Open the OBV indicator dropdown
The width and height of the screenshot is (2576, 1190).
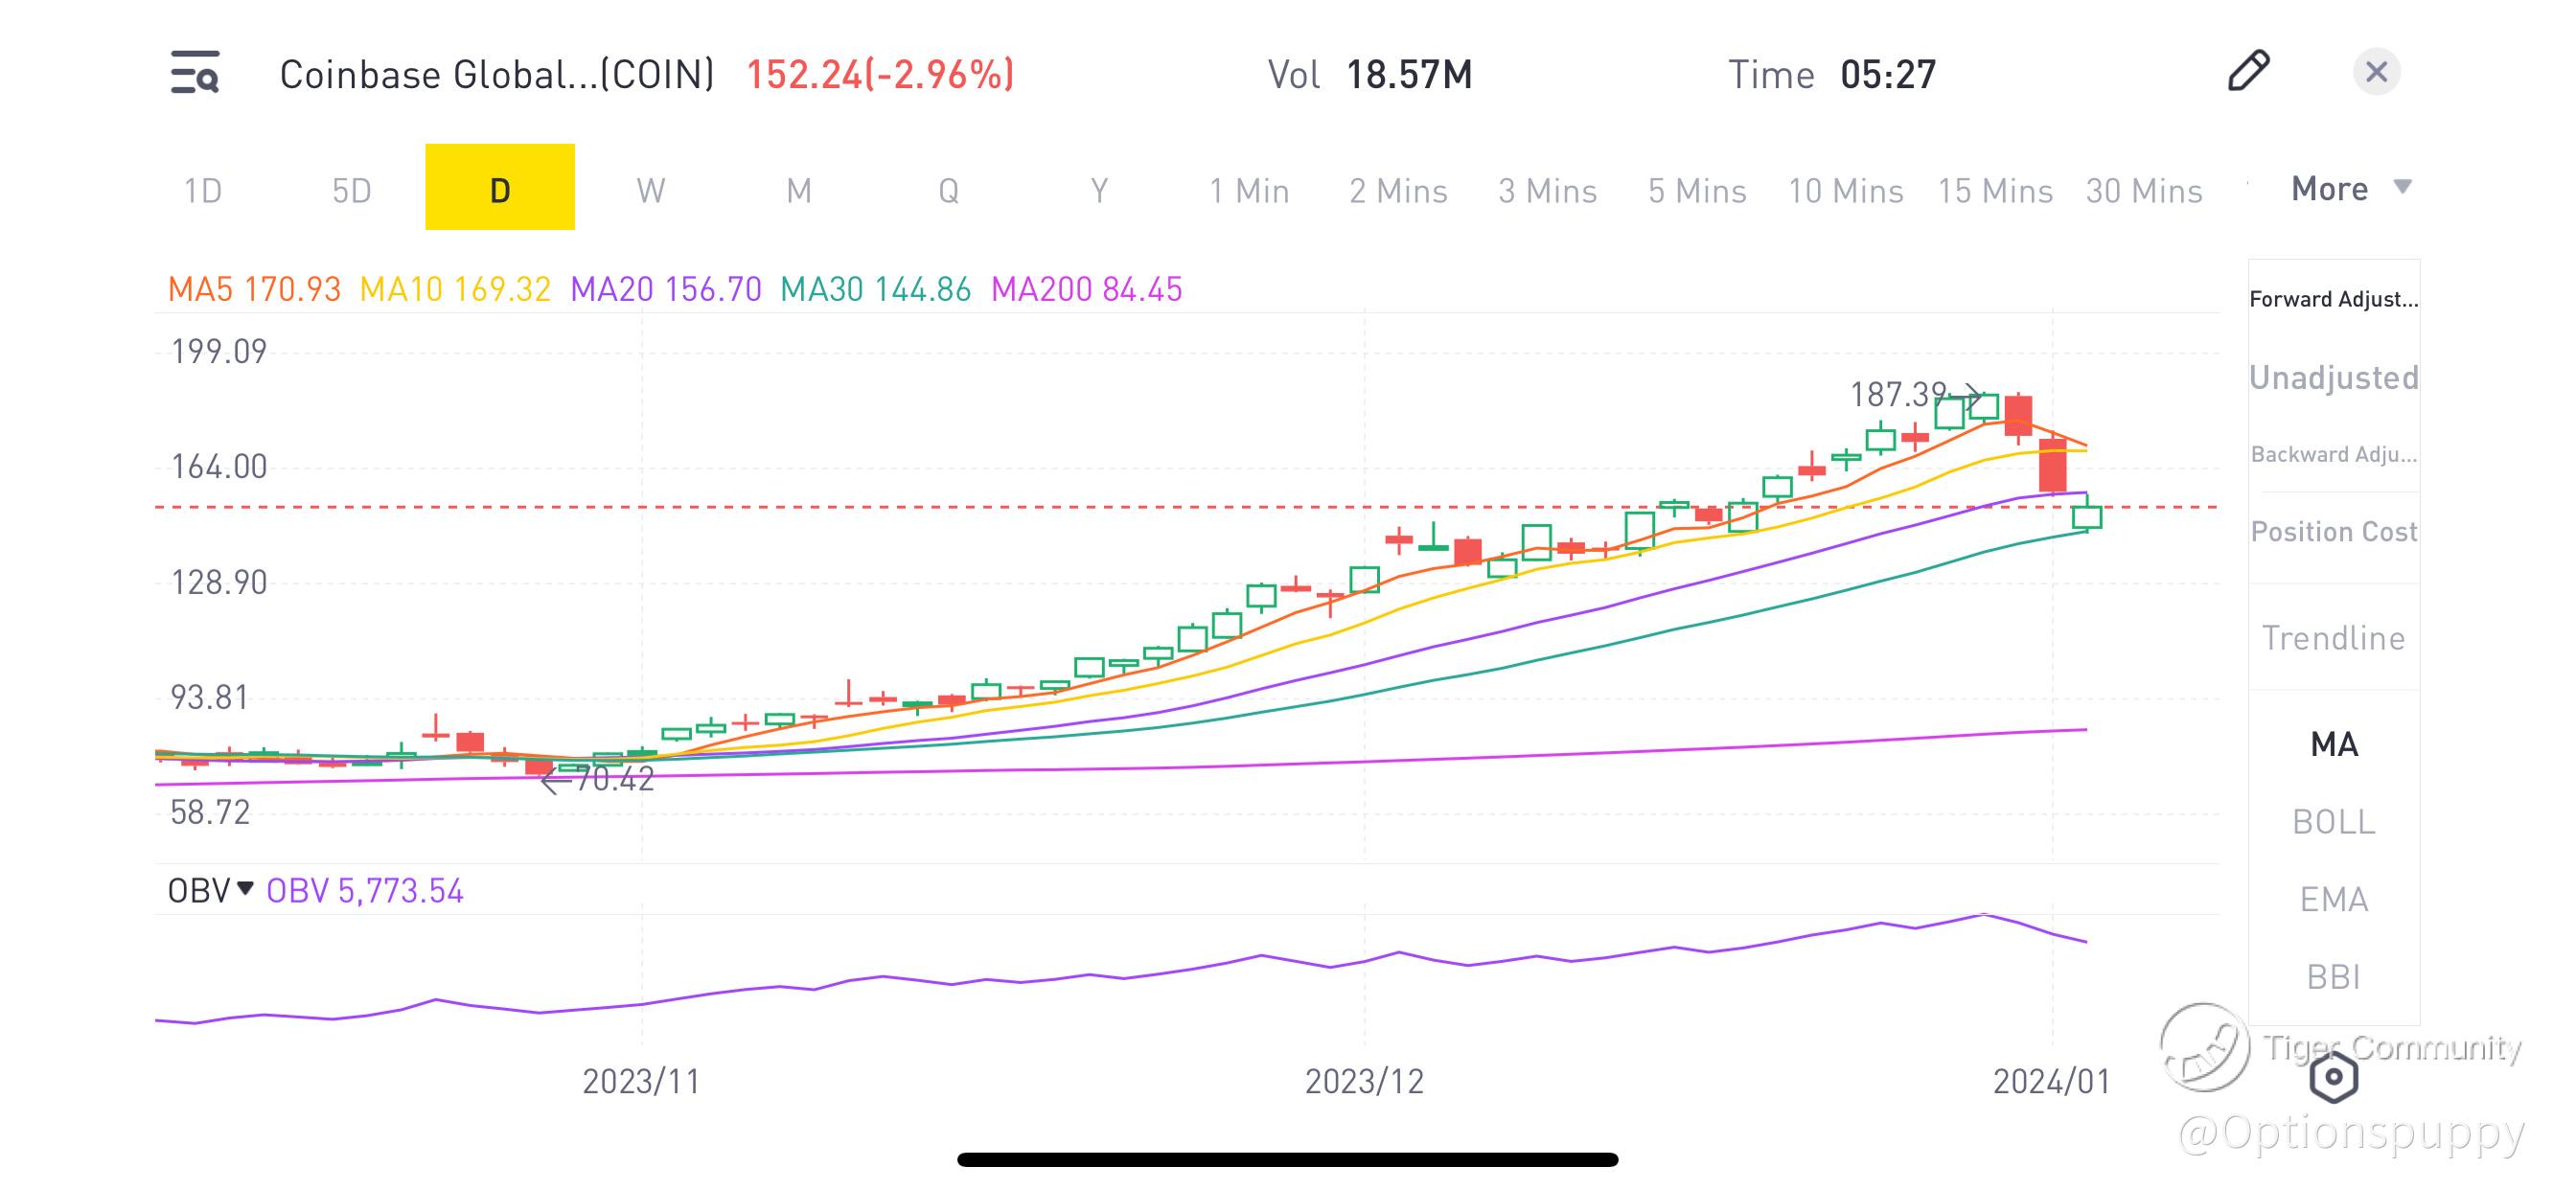[x=210, y=890]
